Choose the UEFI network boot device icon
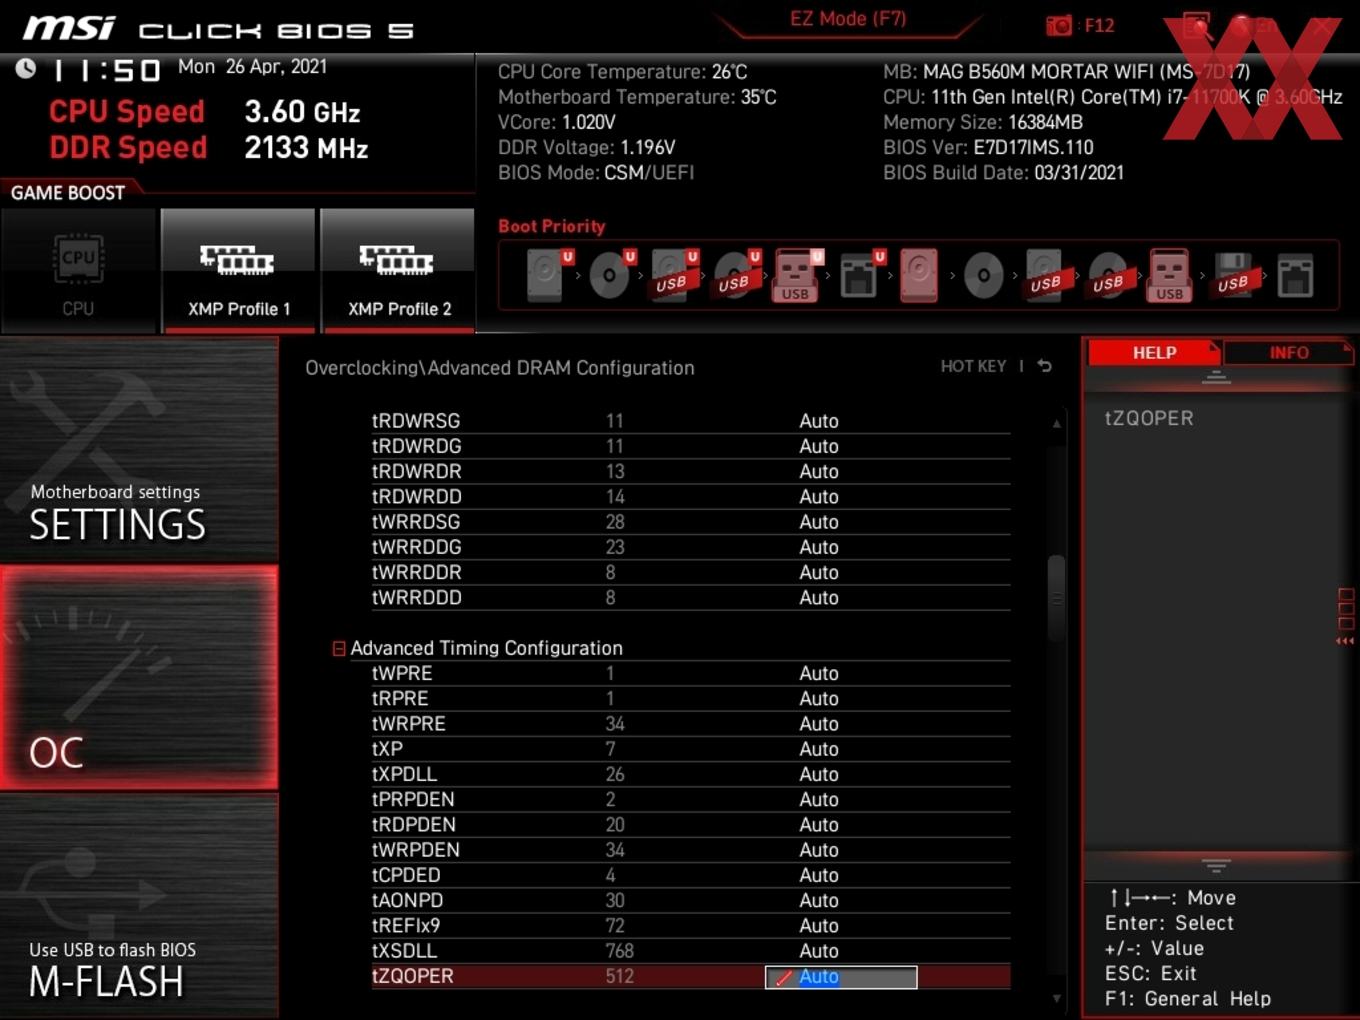The image size is (1360, 1020). pos(860,275)
